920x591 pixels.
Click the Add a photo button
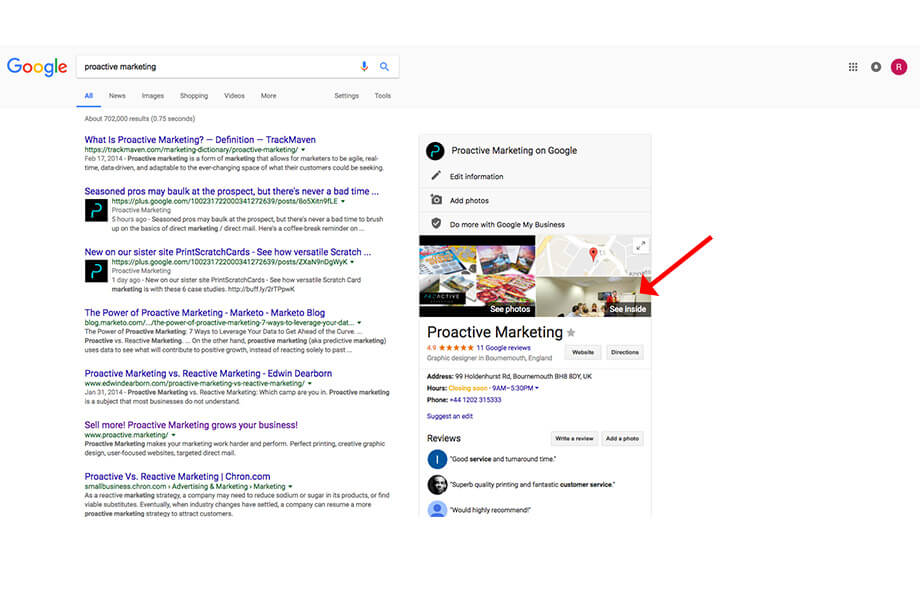pyautogui.click(x=623, y=438)
